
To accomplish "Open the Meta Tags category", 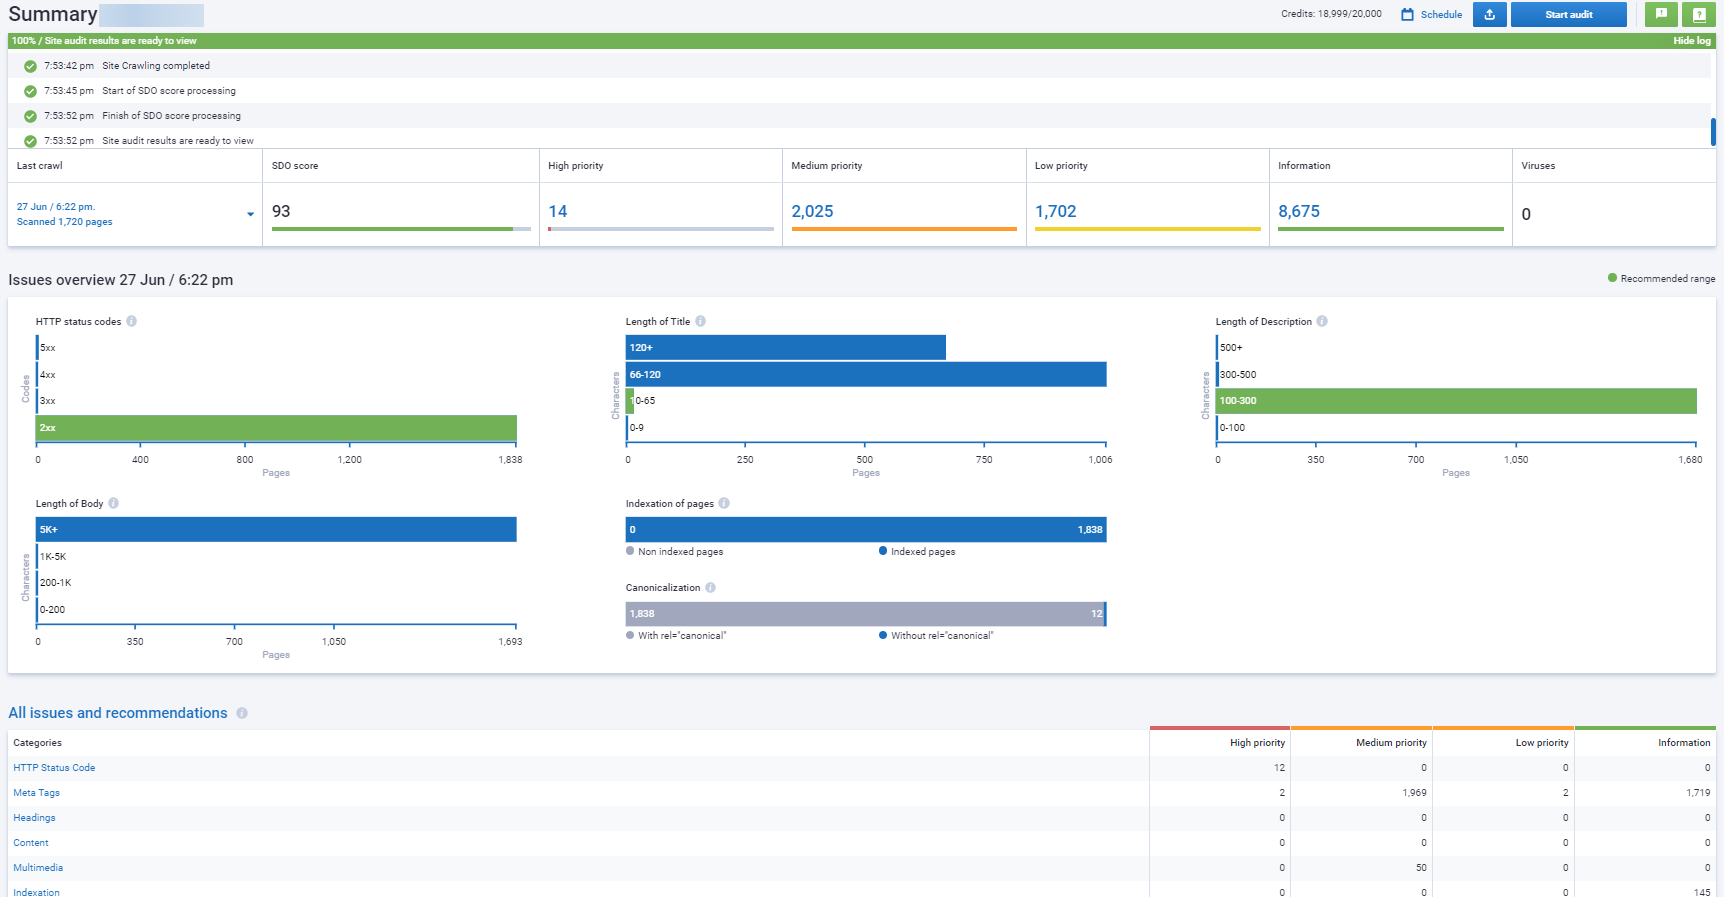I will (36, 793).
